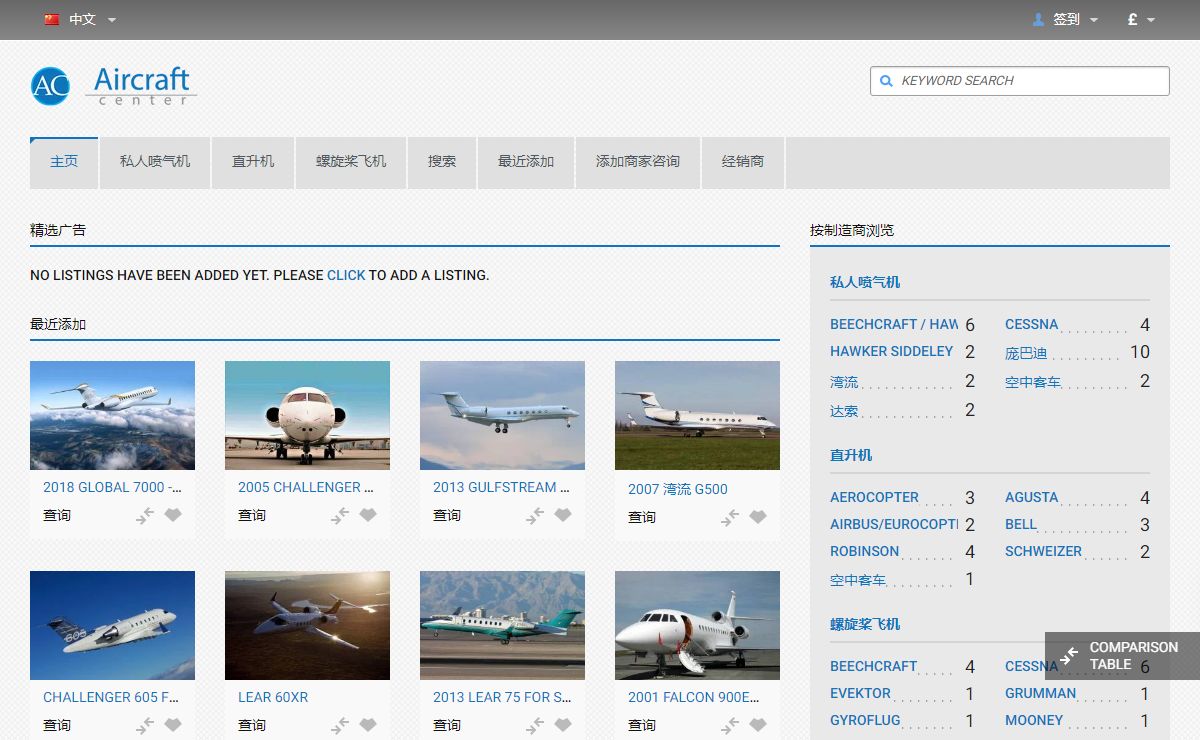Open the 螺旋桨飞机 sidebar heading
The image size is (1200, 740).
865,624
